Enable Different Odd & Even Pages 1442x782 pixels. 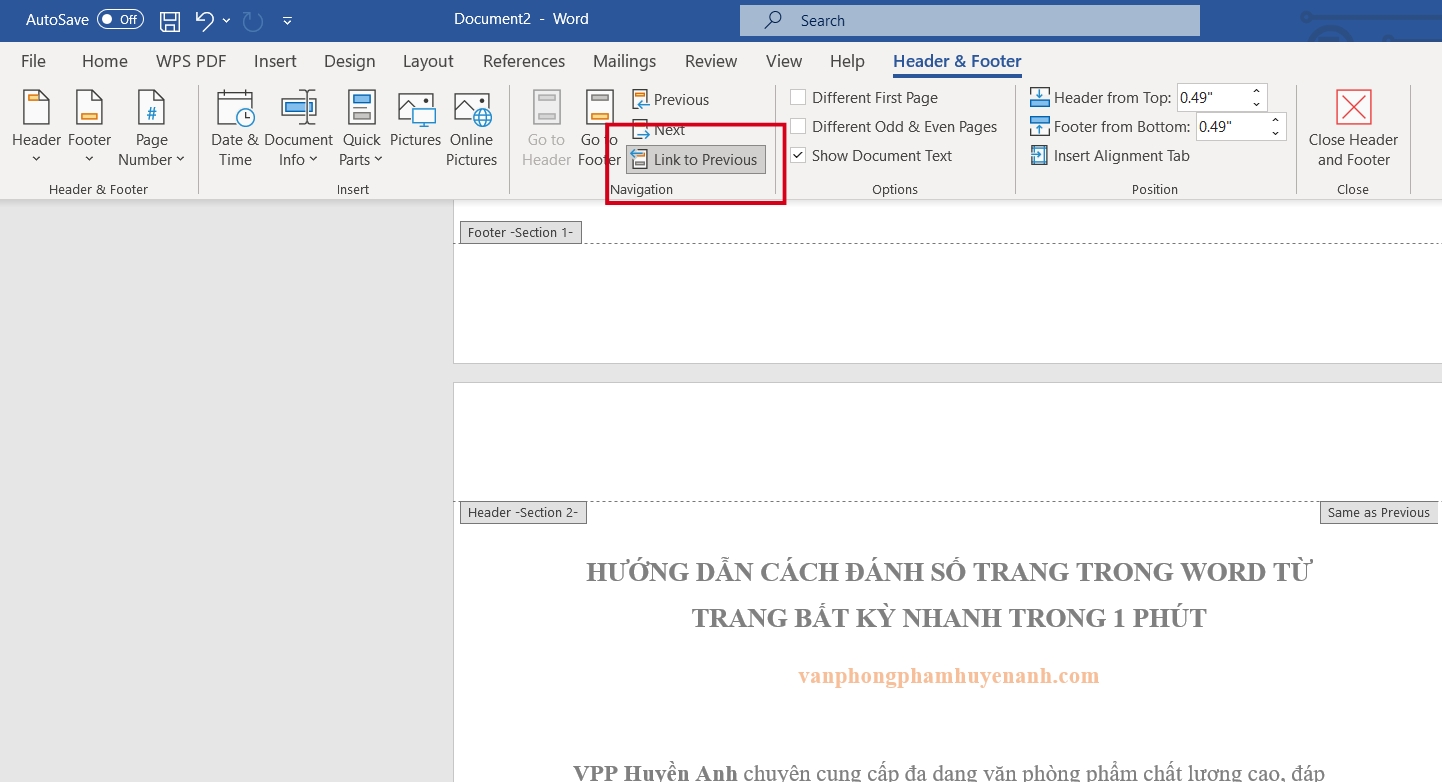coord(798,127)
